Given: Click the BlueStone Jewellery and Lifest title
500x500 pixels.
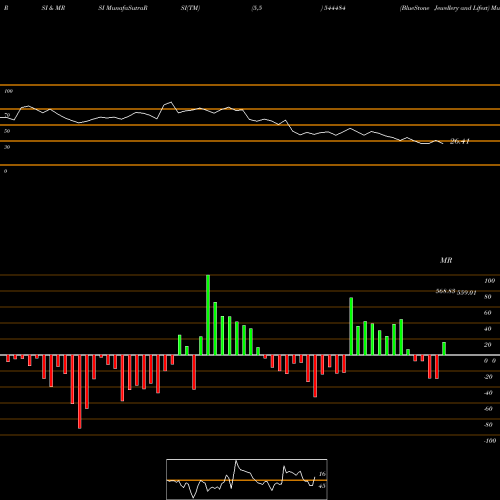Looking at the screenshot, I should point(444,8).
